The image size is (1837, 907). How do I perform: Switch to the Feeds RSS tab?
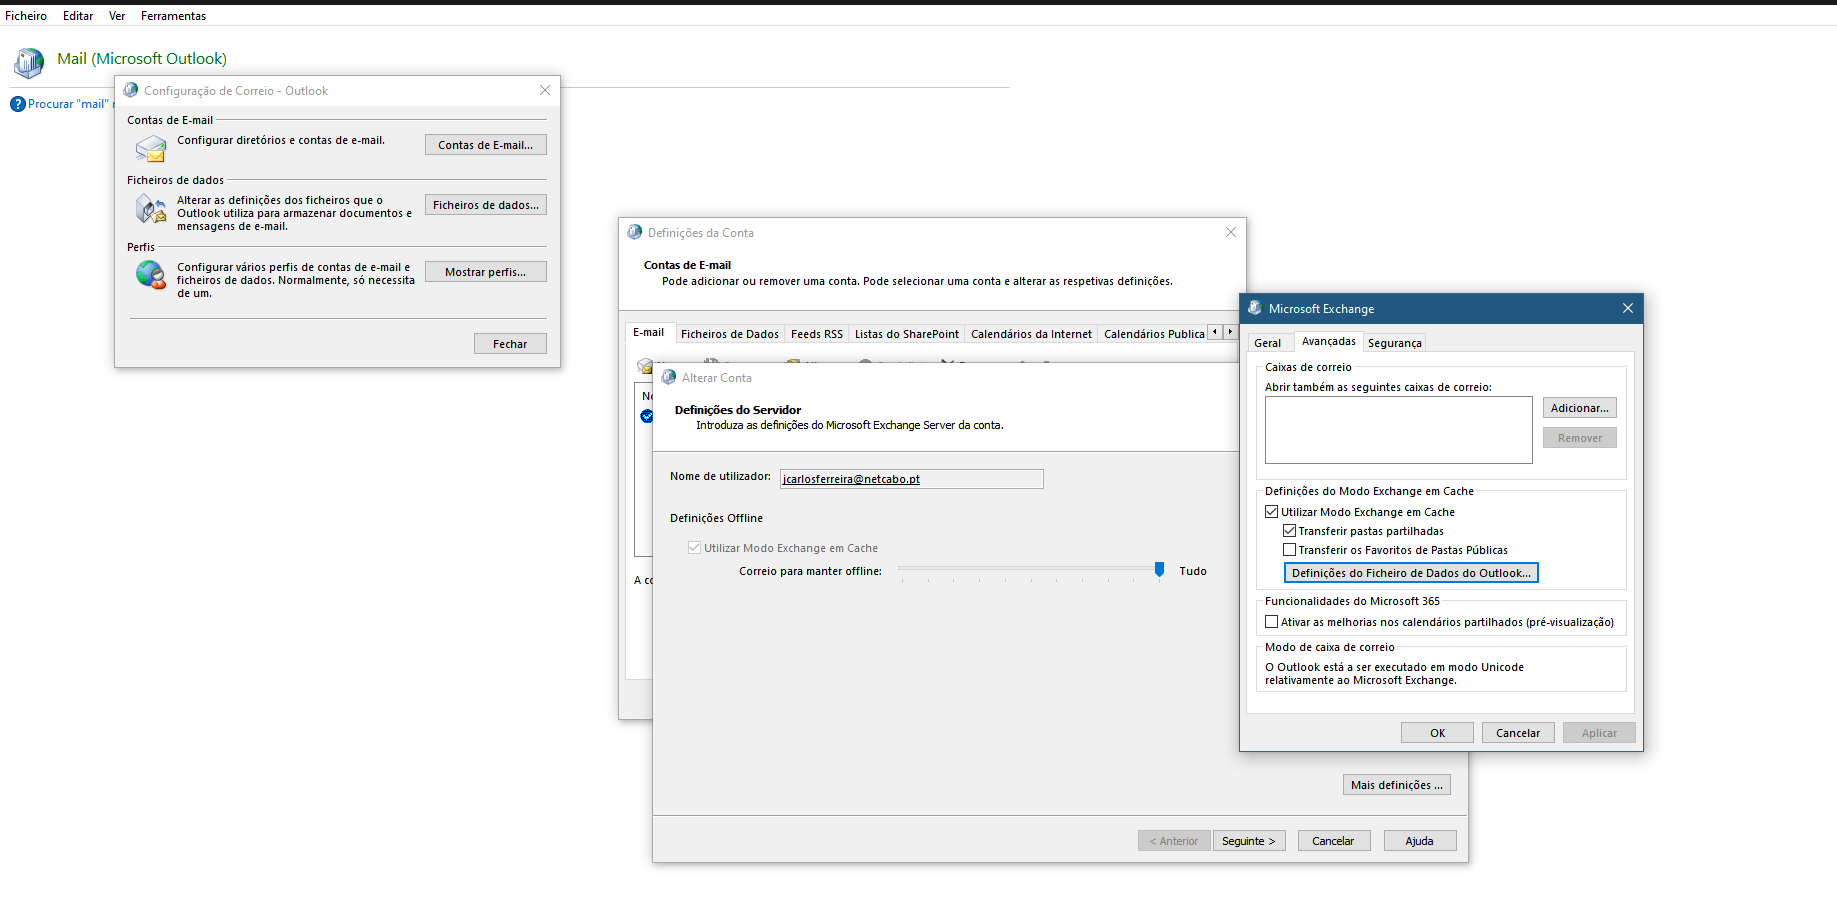[x=817, y=334]
